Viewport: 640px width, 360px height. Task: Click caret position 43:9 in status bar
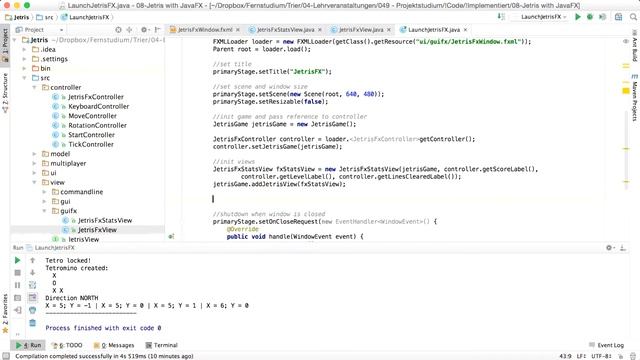coord(565,356)
